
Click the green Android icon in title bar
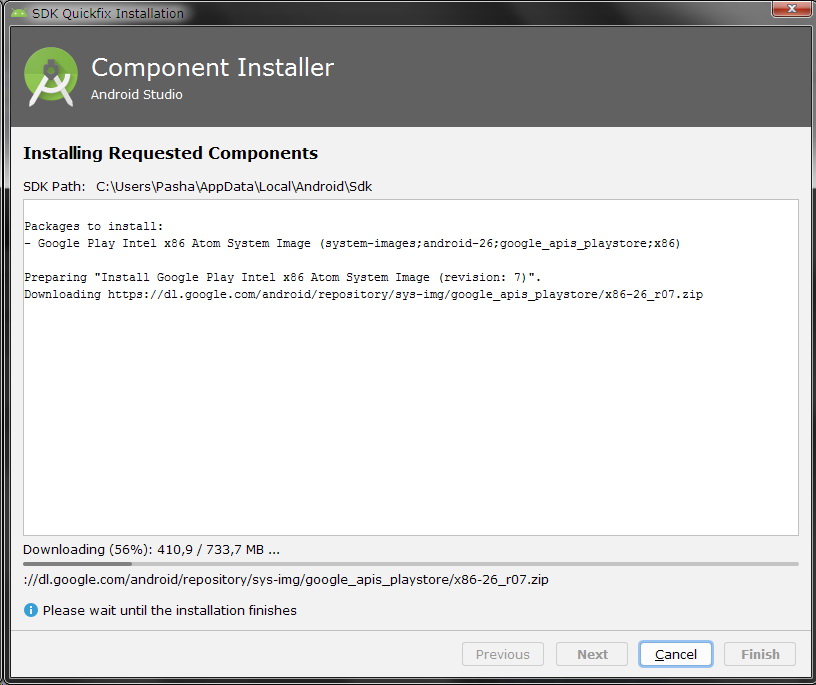pyautogui.click(x=19, y=13)
